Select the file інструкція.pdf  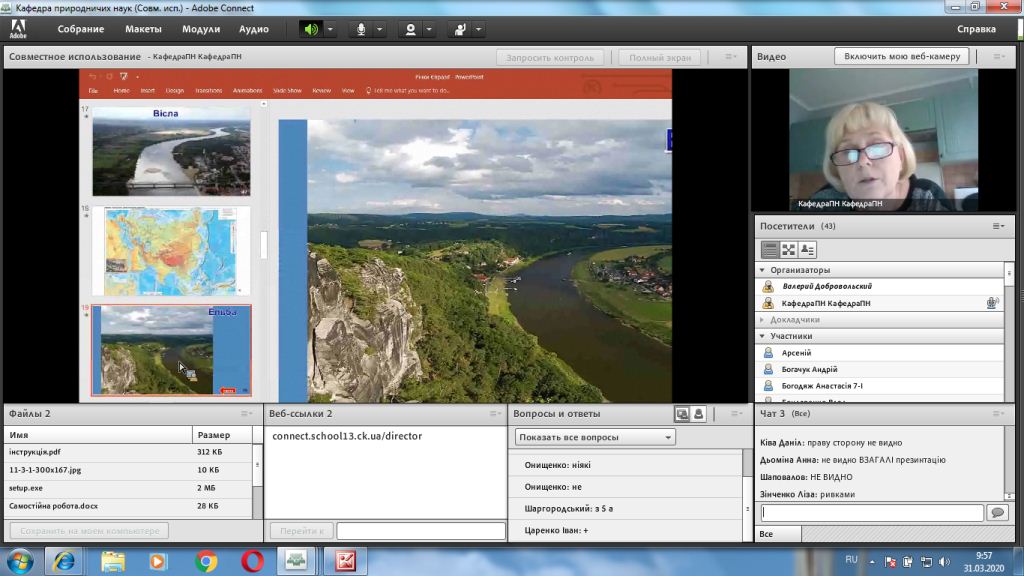pos(128,452)
